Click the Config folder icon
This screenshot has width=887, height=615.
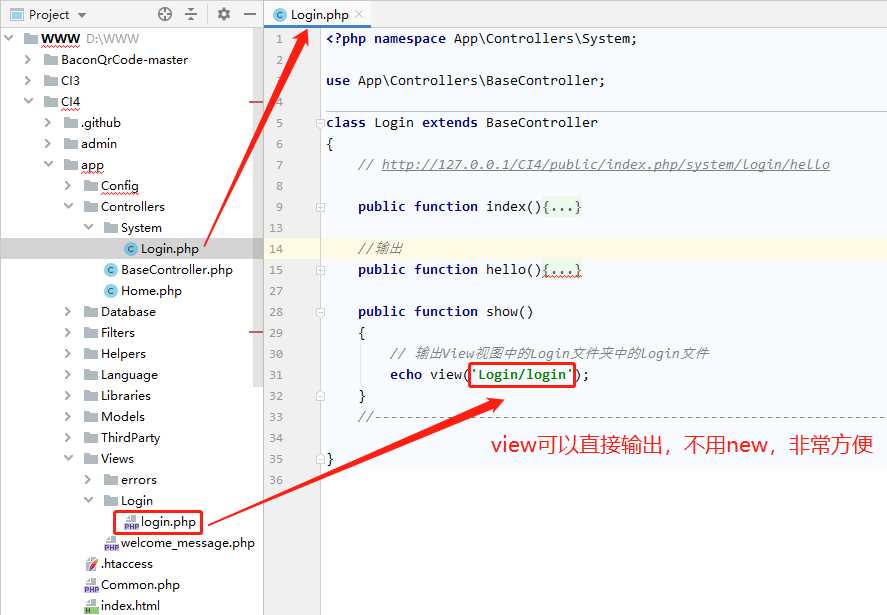point(91,185)
